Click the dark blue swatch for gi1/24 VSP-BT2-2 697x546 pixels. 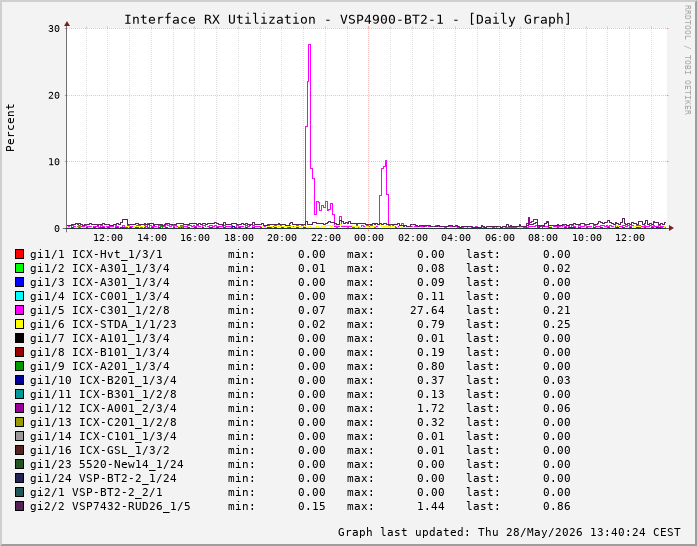19,478
